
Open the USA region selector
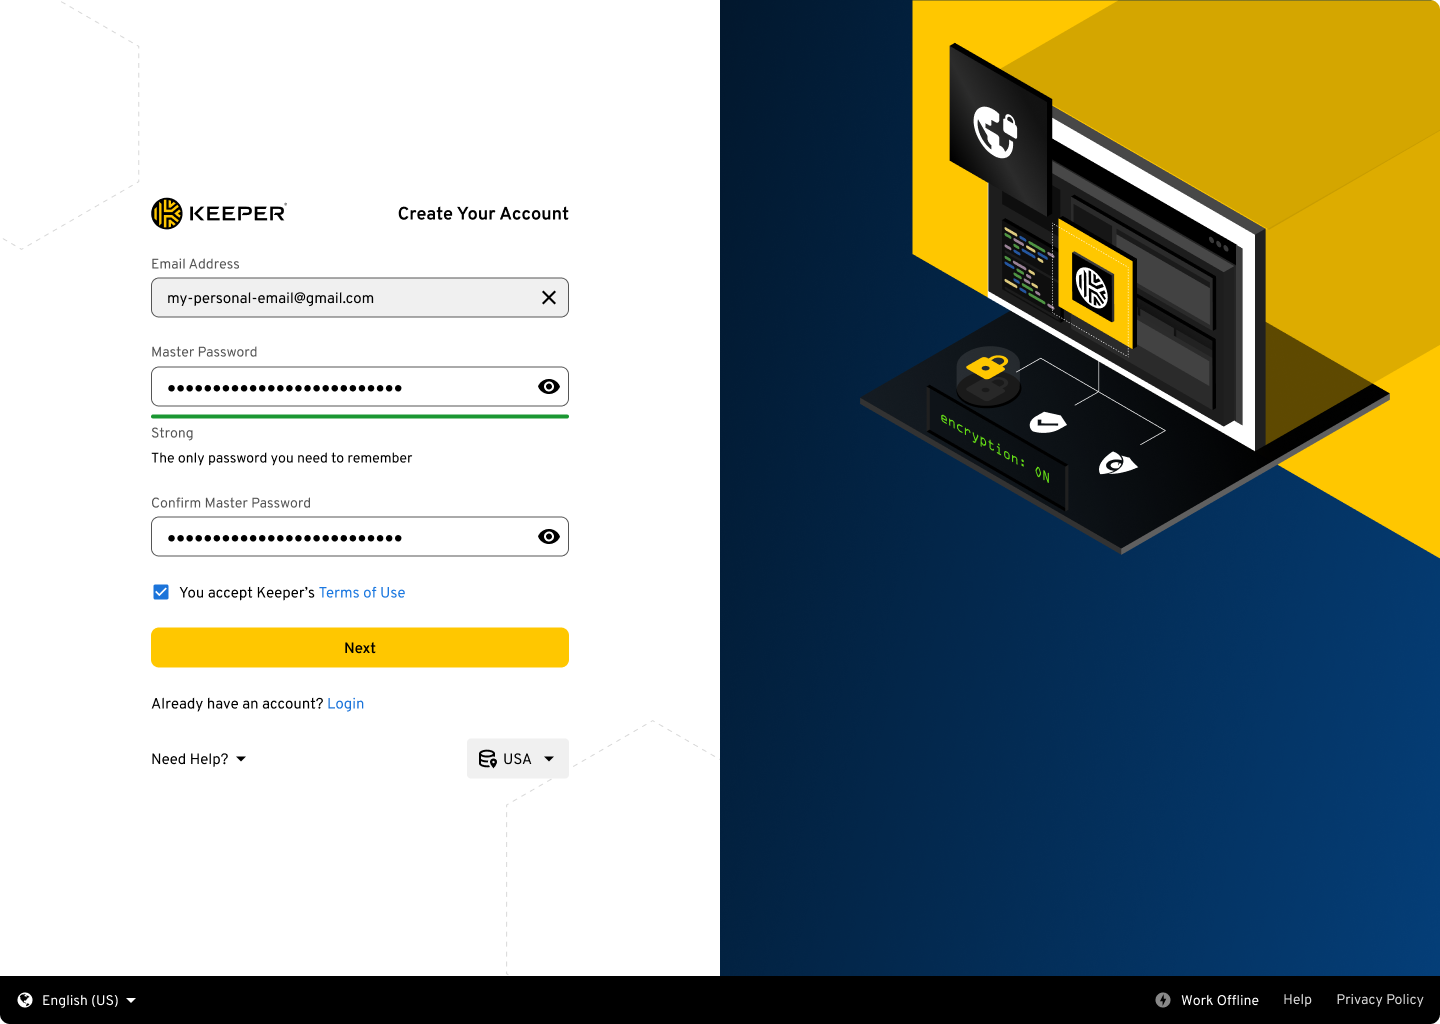point(517,759)
